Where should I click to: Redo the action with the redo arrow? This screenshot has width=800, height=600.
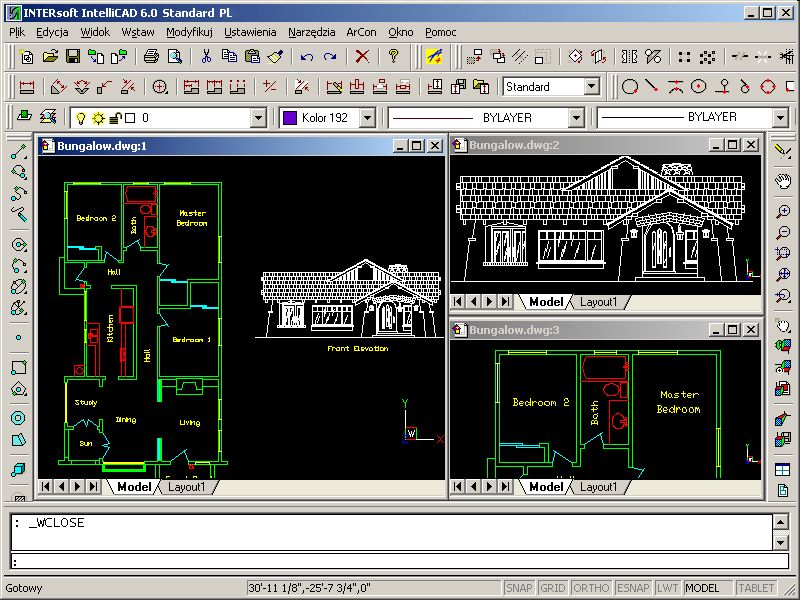[330, 56]
